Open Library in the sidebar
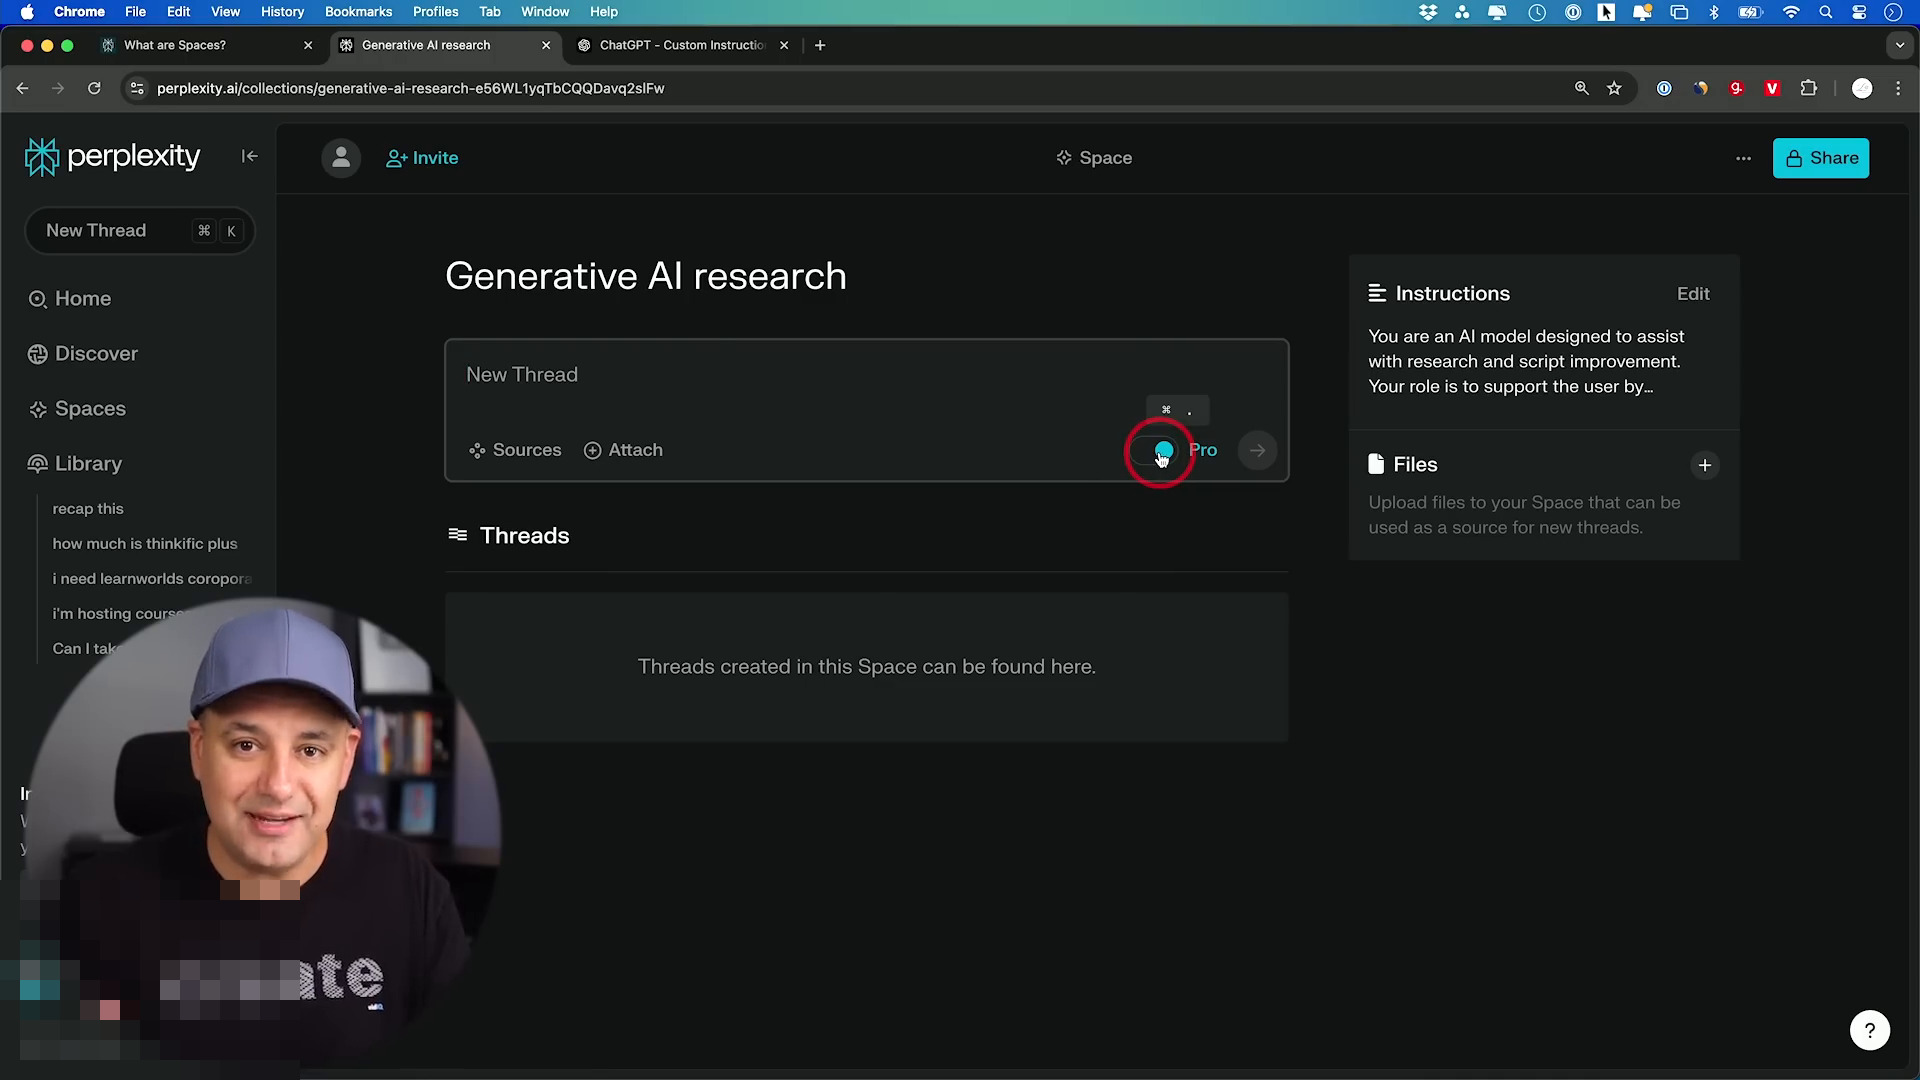Image resolution: width=1920 pixels, height=1080 pixels. click(75, 464)
